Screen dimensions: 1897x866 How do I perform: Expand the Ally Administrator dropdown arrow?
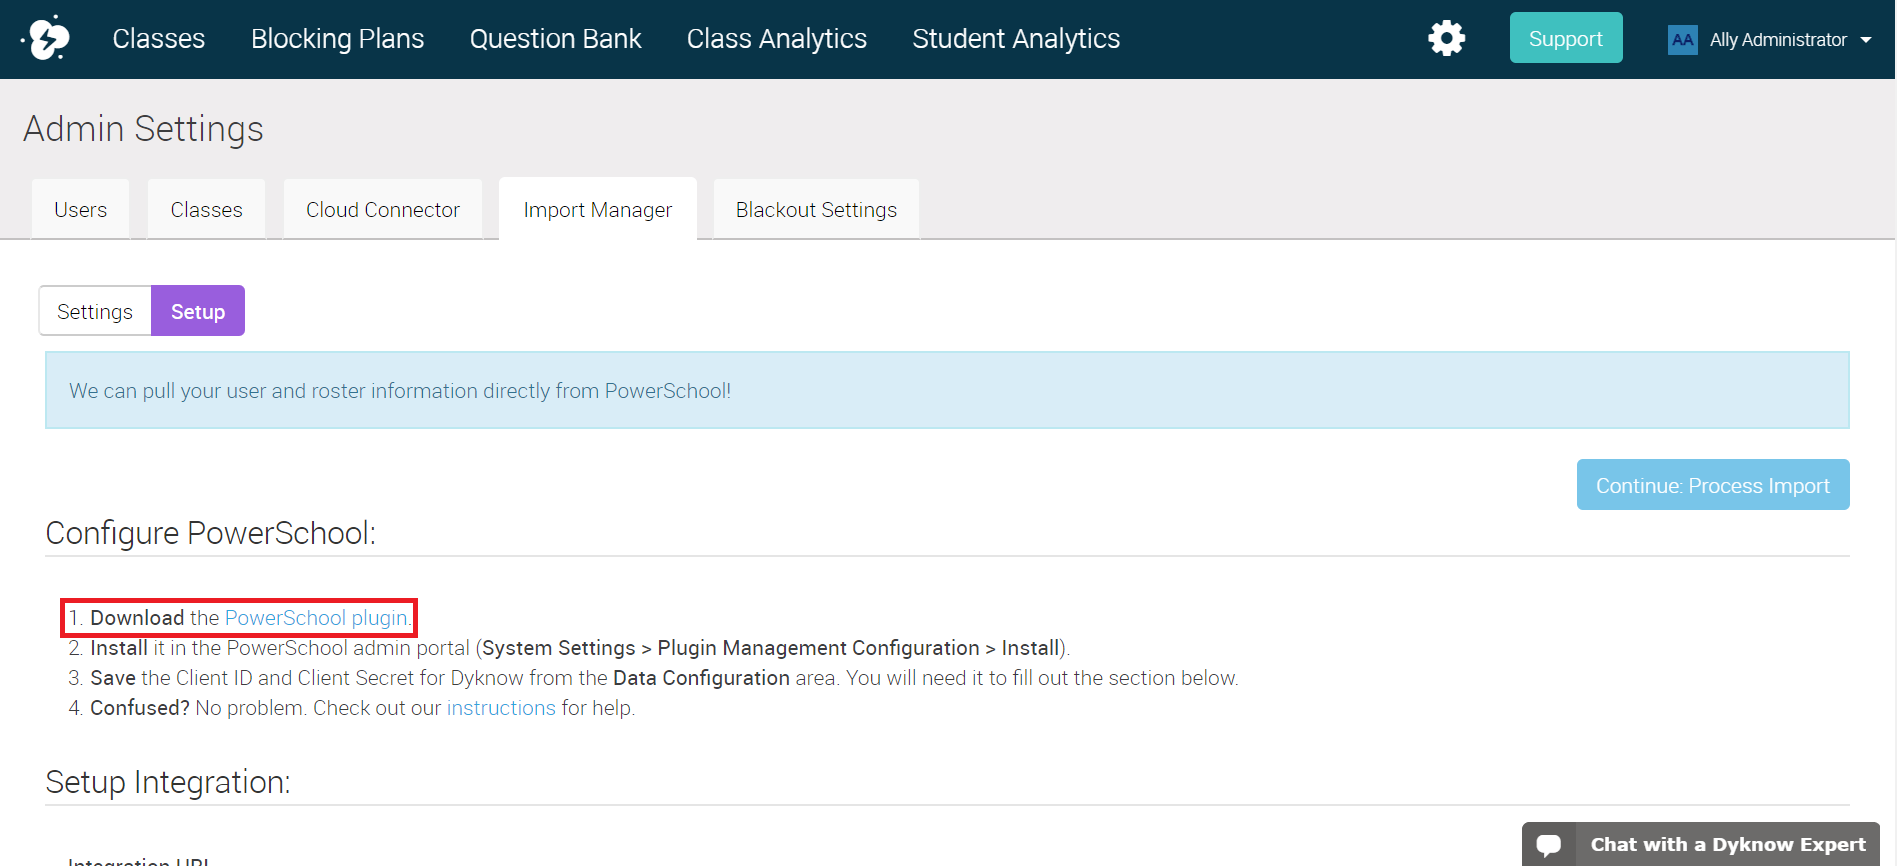tap(1866, 40)
